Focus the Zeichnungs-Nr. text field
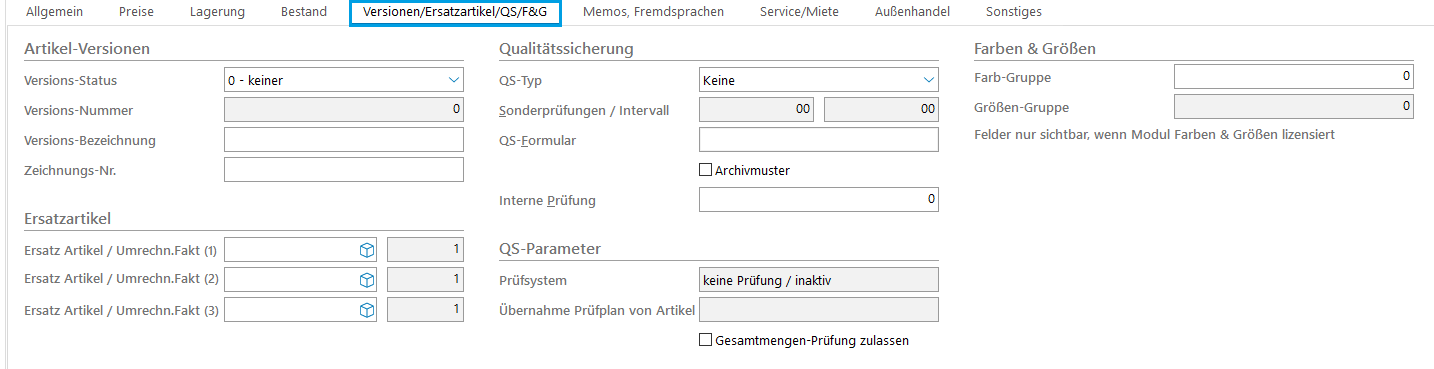The height and width of the screenshot is (369, 1434). point(344,170)
